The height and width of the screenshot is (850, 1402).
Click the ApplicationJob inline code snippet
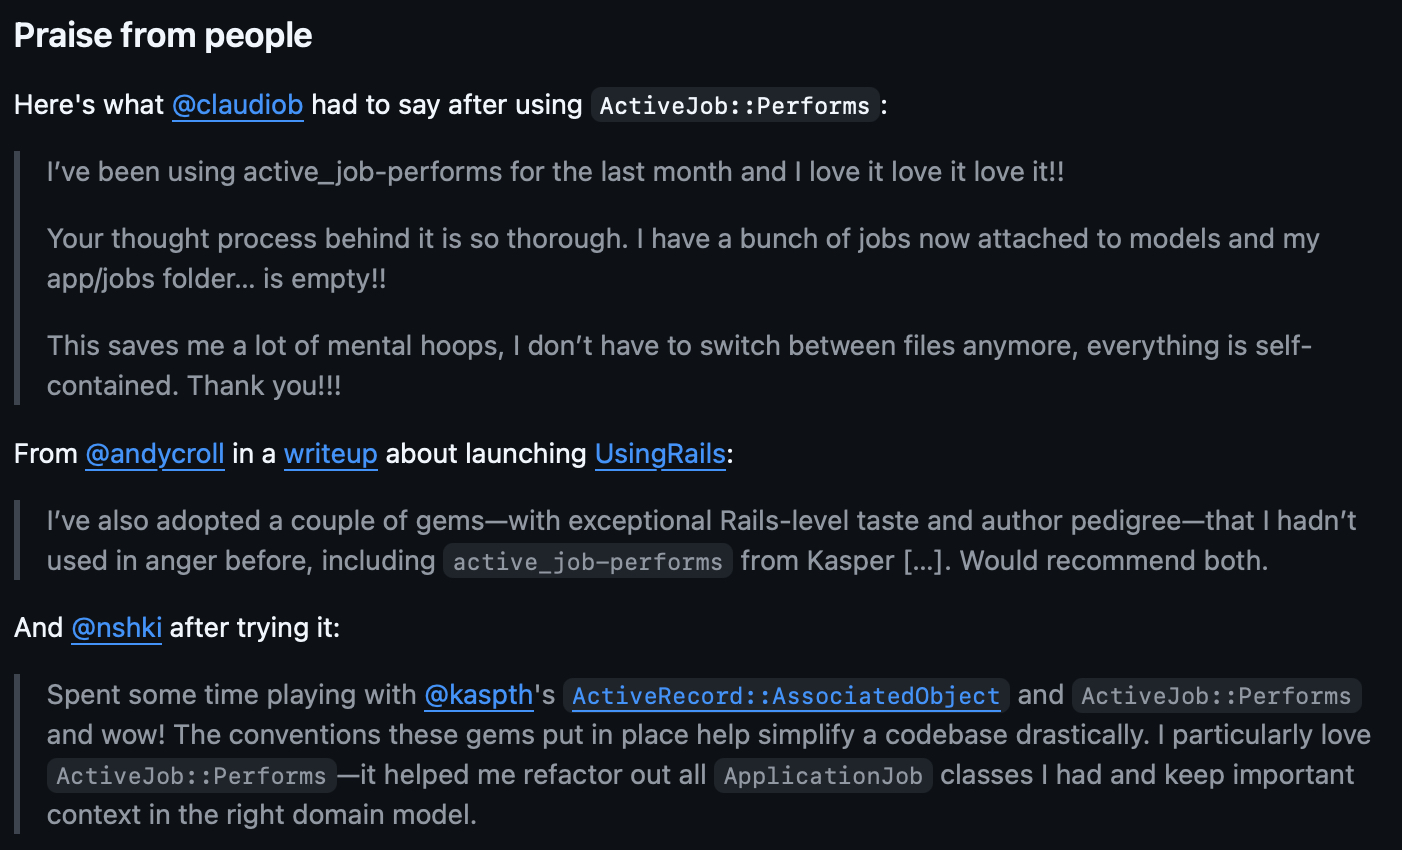click(823, 776)
